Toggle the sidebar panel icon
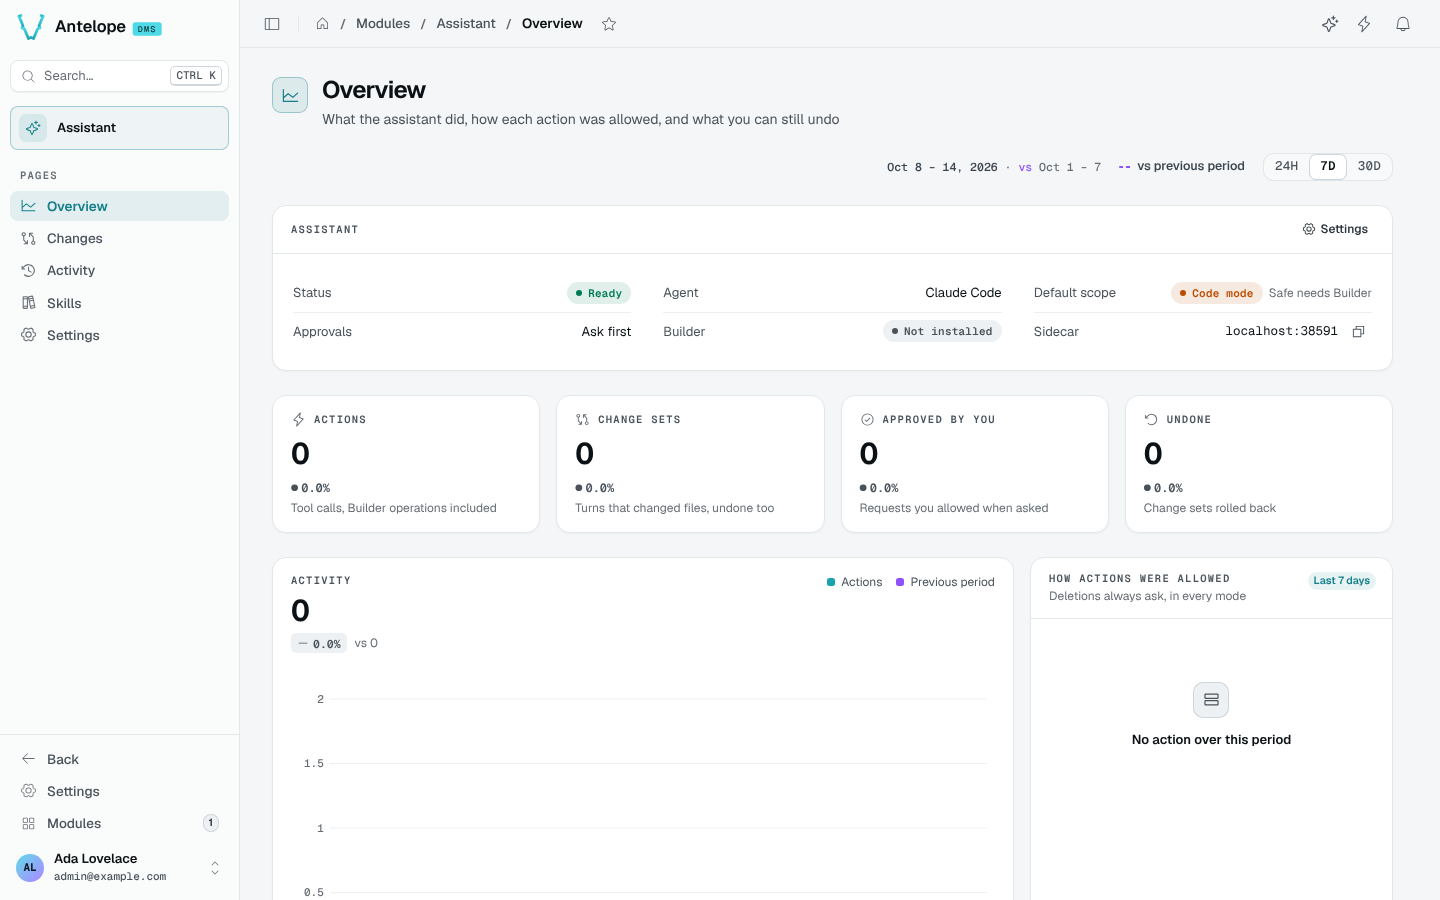 [272, 24]
